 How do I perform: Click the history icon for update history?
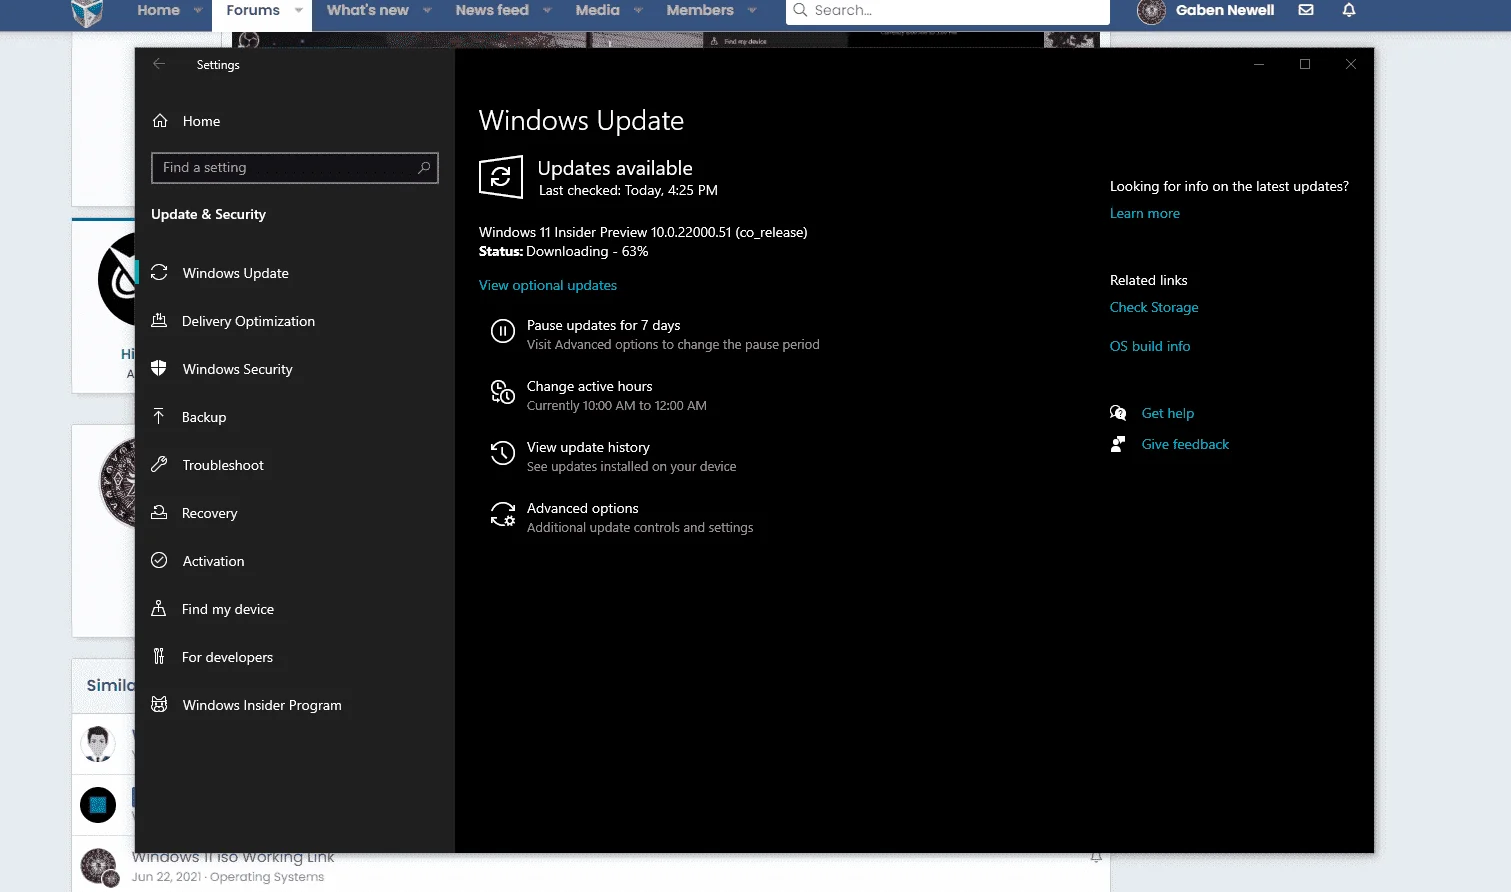coord(503,453)
